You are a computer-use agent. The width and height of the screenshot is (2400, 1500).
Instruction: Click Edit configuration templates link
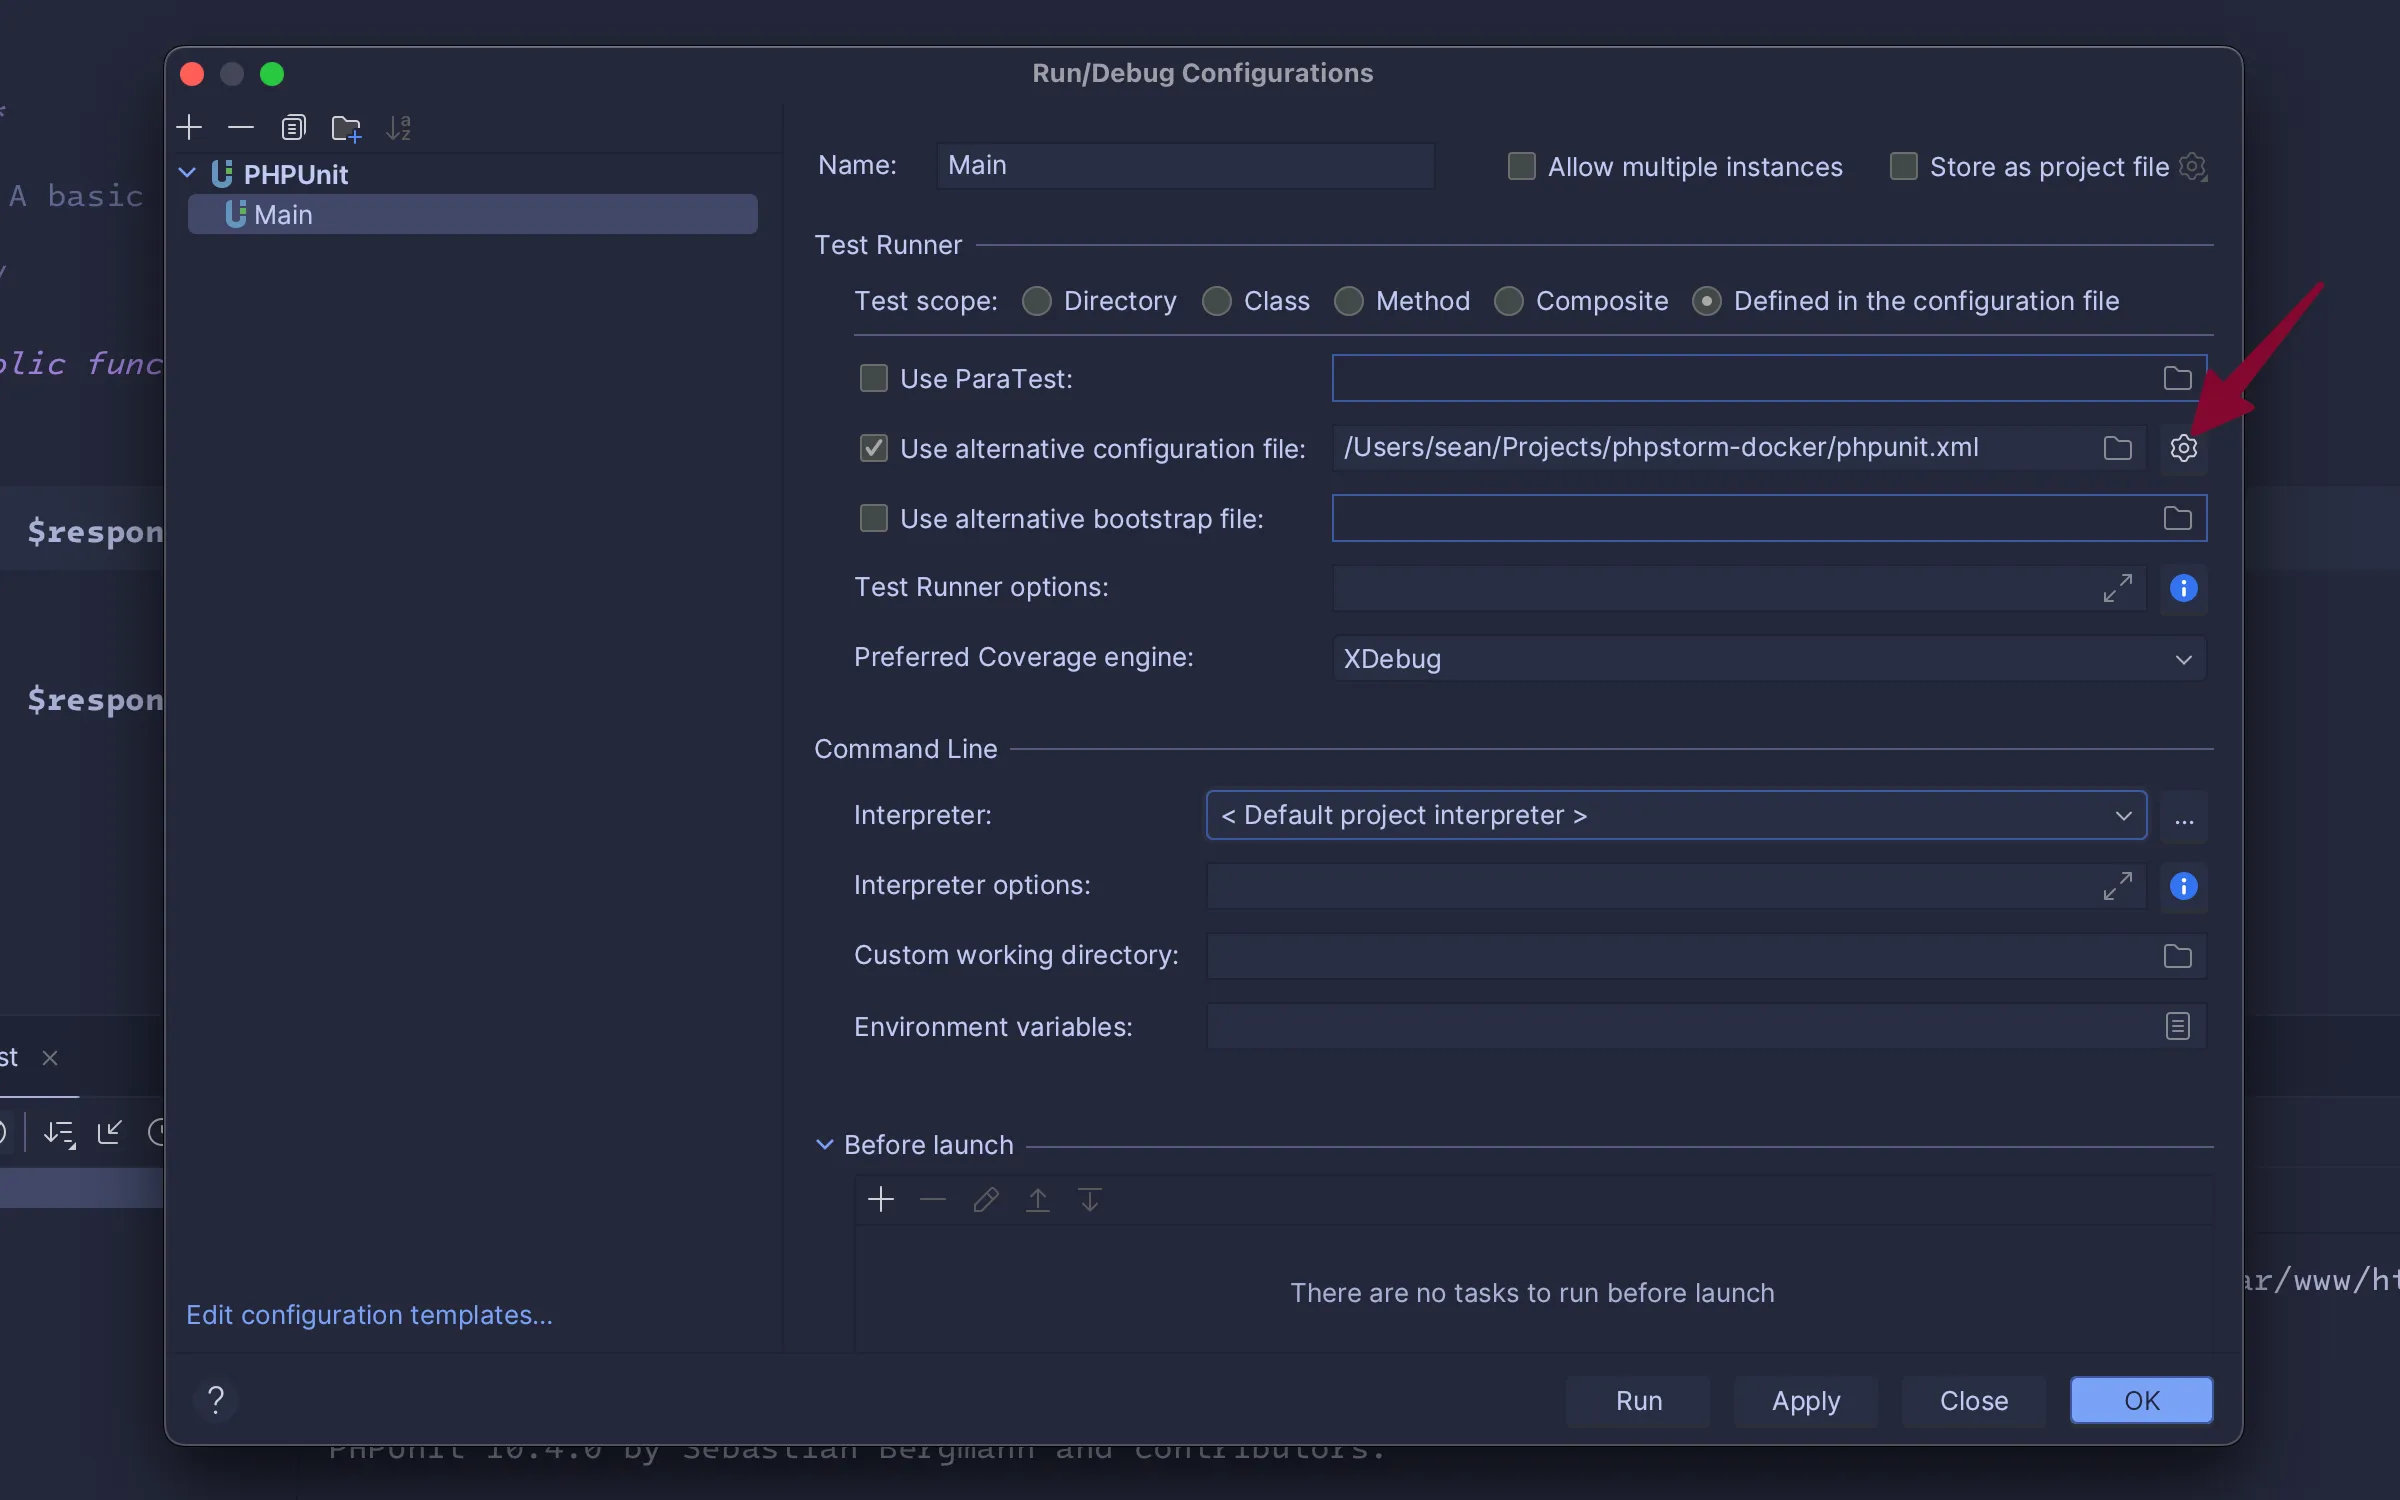[369, 1314]
